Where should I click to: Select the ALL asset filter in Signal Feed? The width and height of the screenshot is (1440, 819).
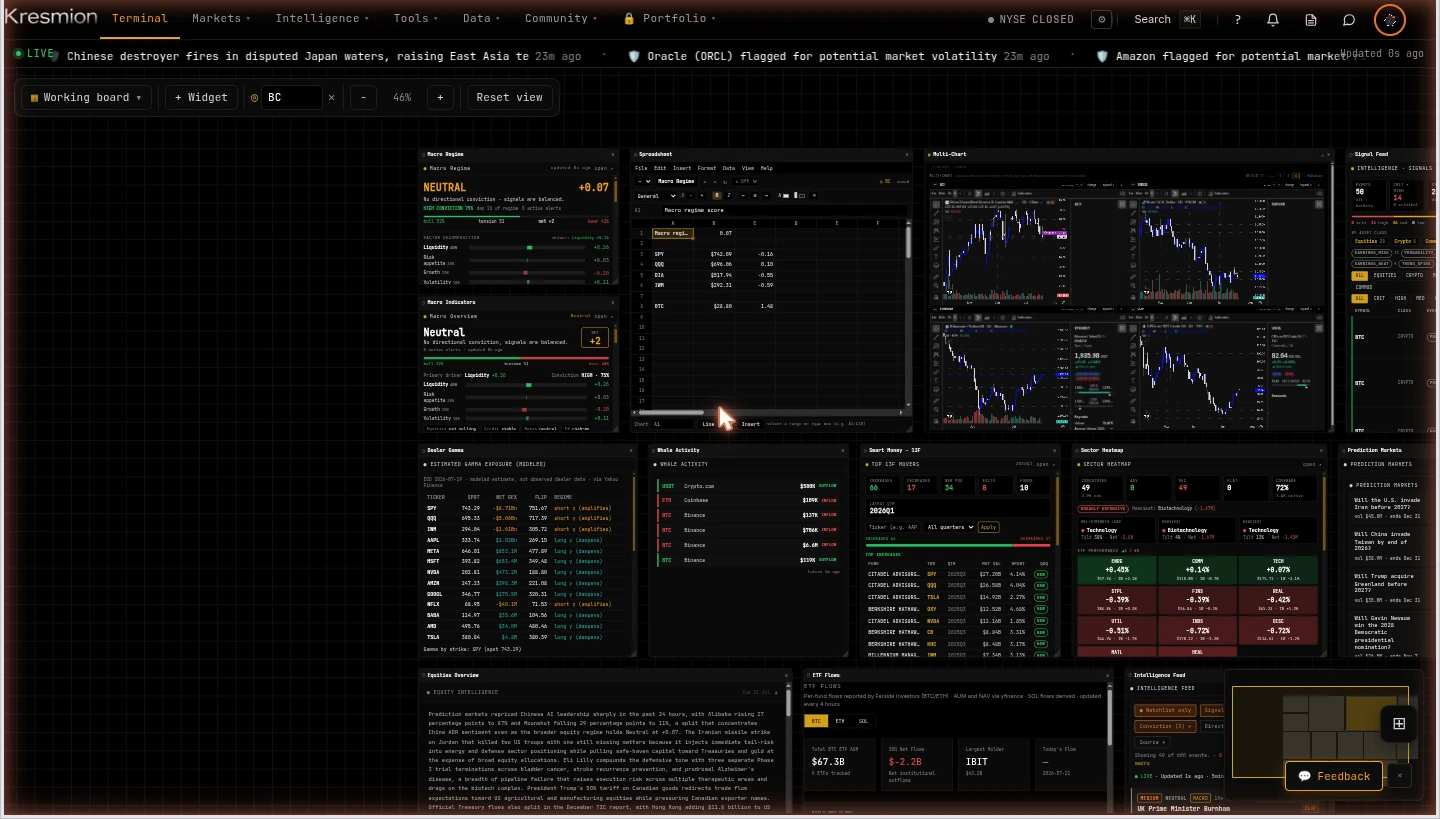click(1360, 275)
